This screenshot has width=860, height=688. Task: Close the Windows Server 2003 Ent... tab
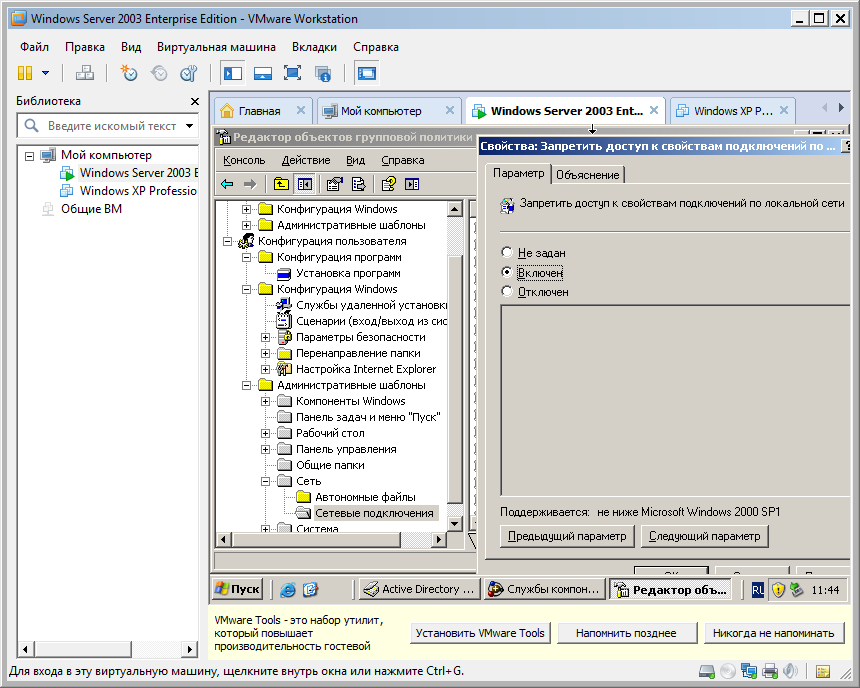point(654,110)
